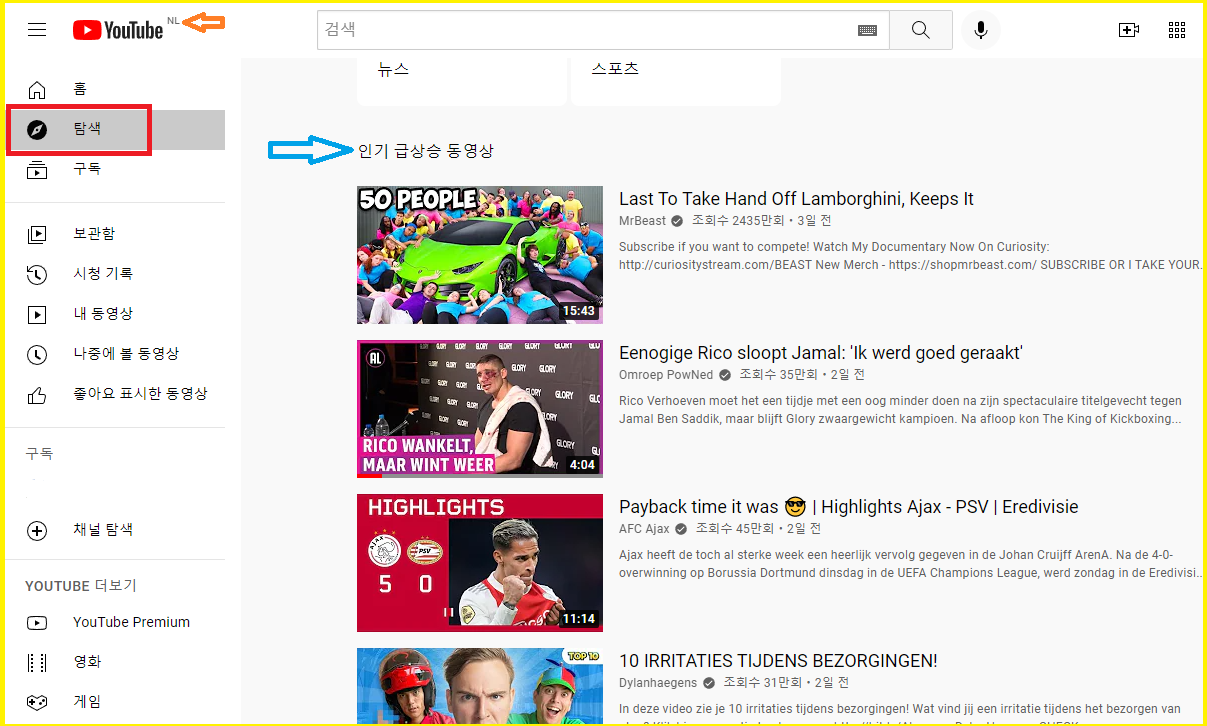Click AFC Ajax verified checkmark badge

[x=681, y=529]
